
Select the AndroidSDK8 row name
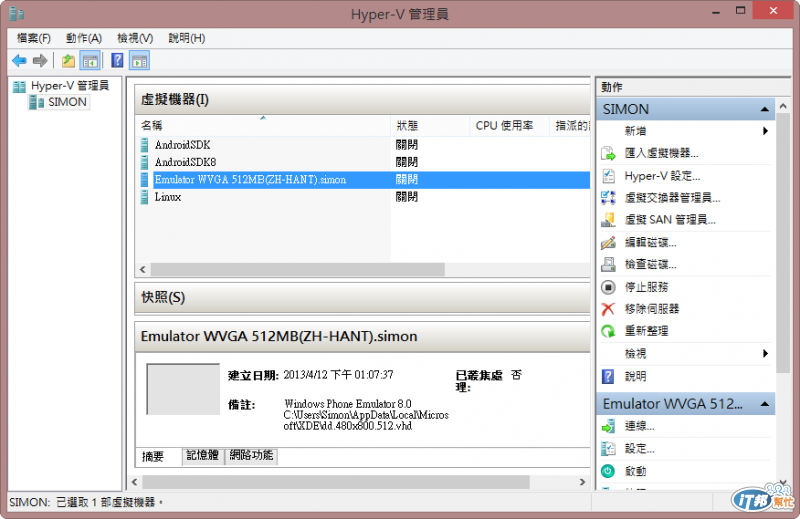pyautogui.click(x=185, y=162)
